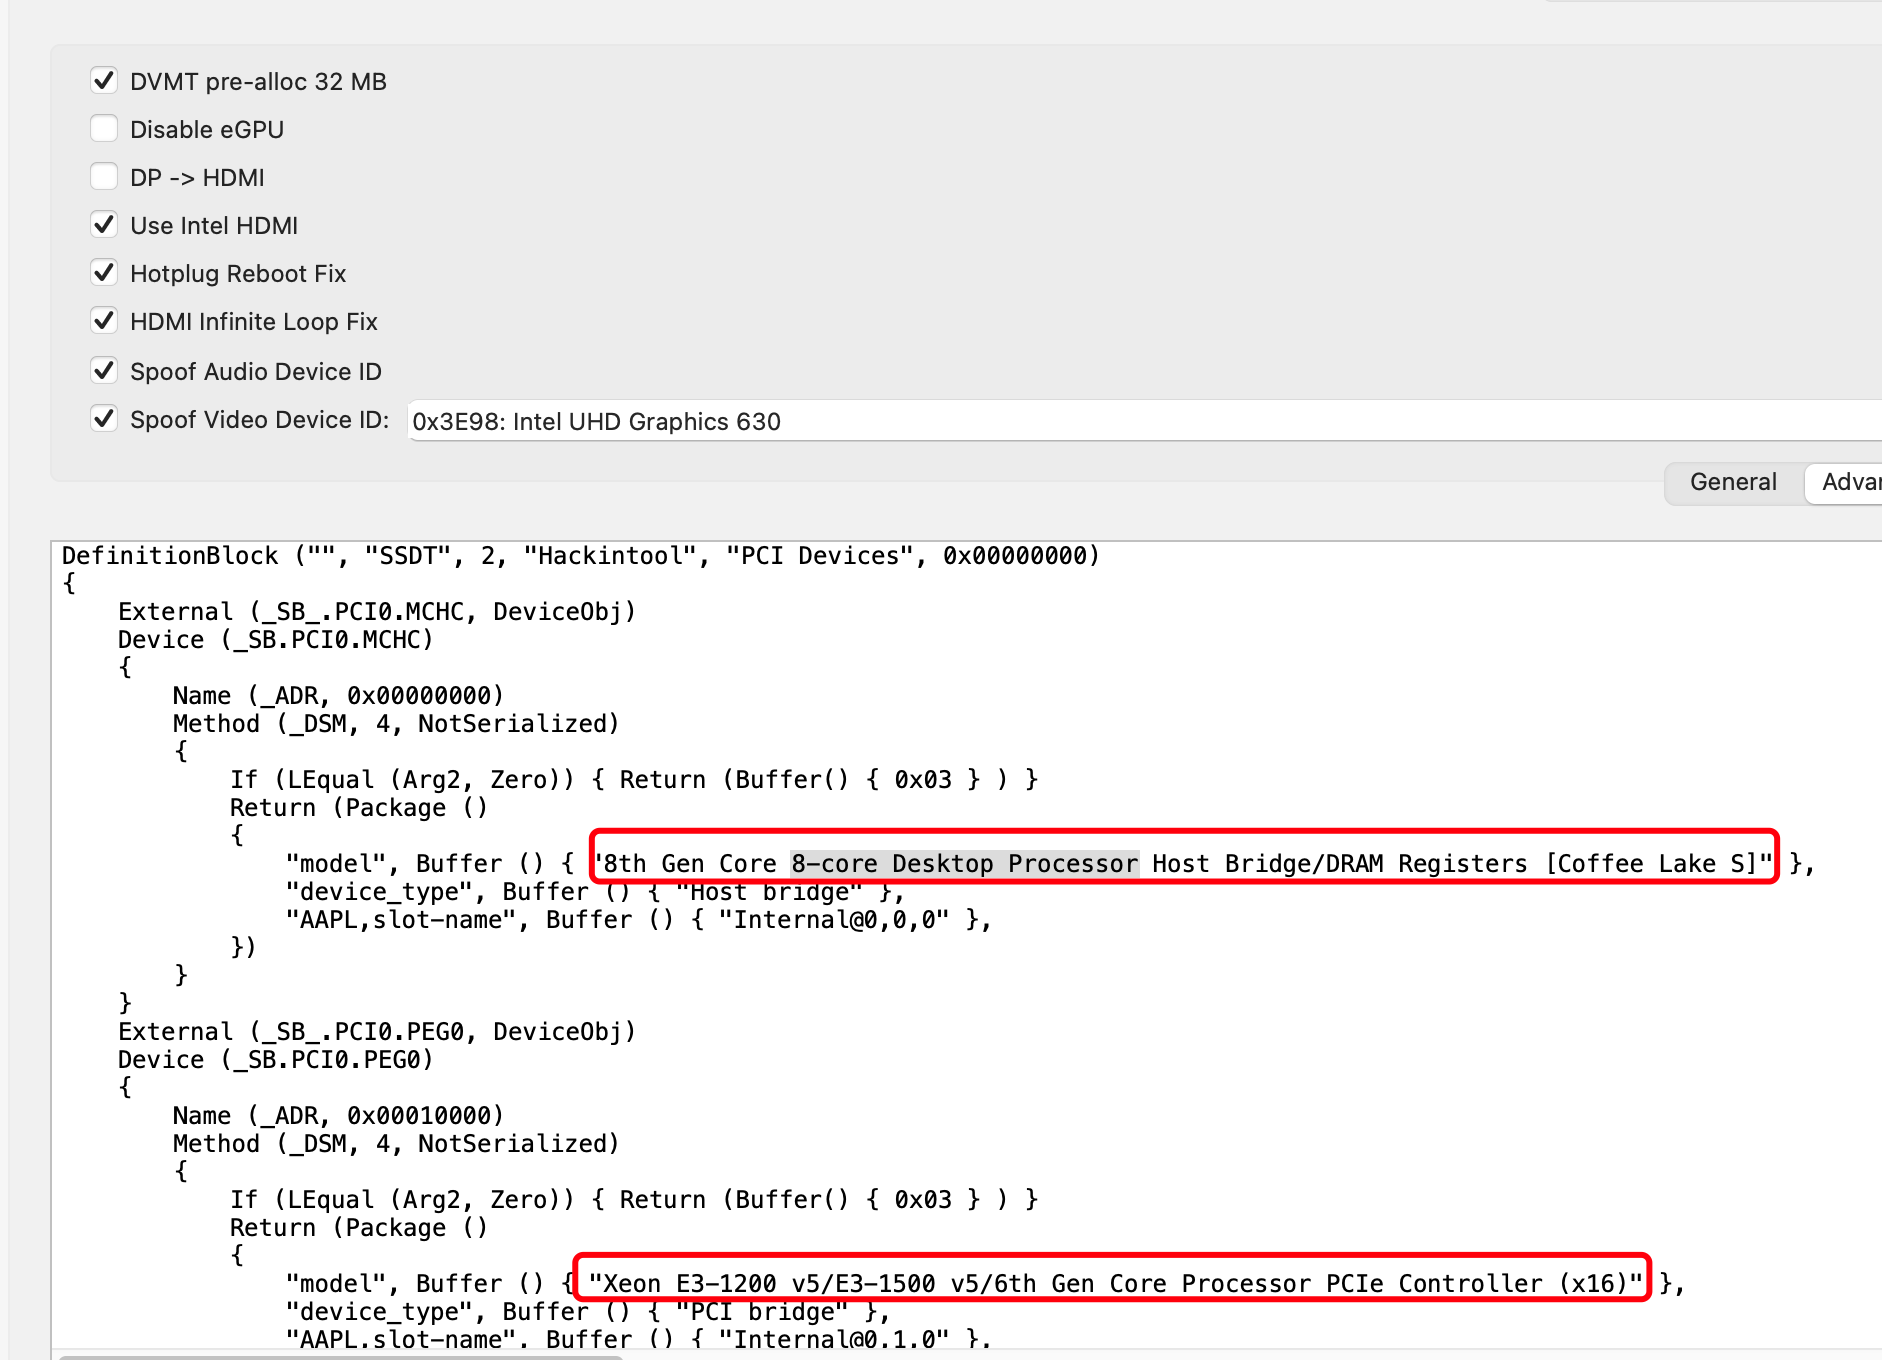Click the Device (_SB.PCI0.MCHC) line

(x=275, y=640)
